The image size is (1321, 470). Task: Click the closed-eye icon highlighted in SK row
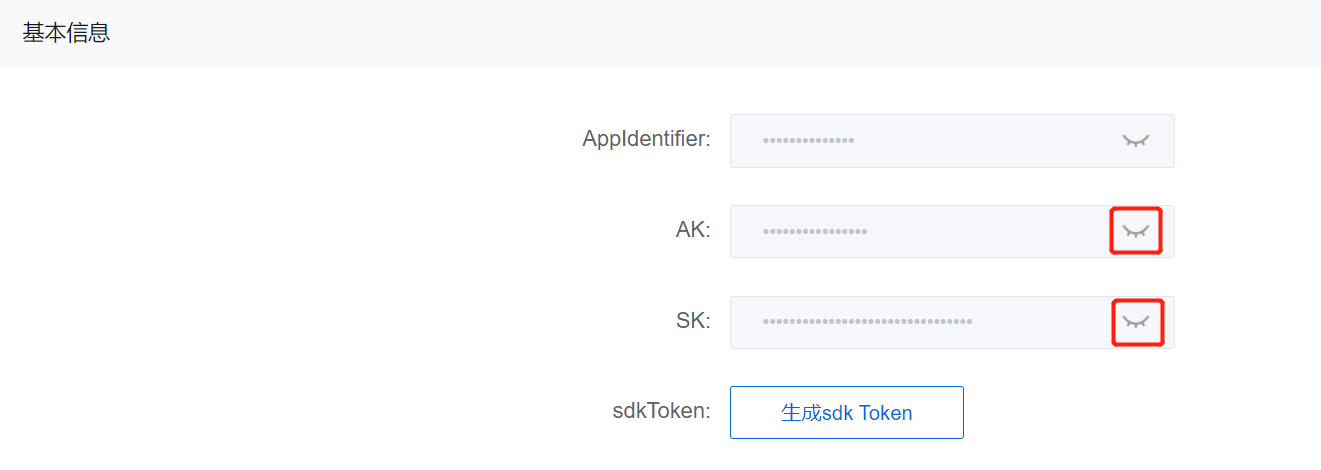(x=1135, y=322)
